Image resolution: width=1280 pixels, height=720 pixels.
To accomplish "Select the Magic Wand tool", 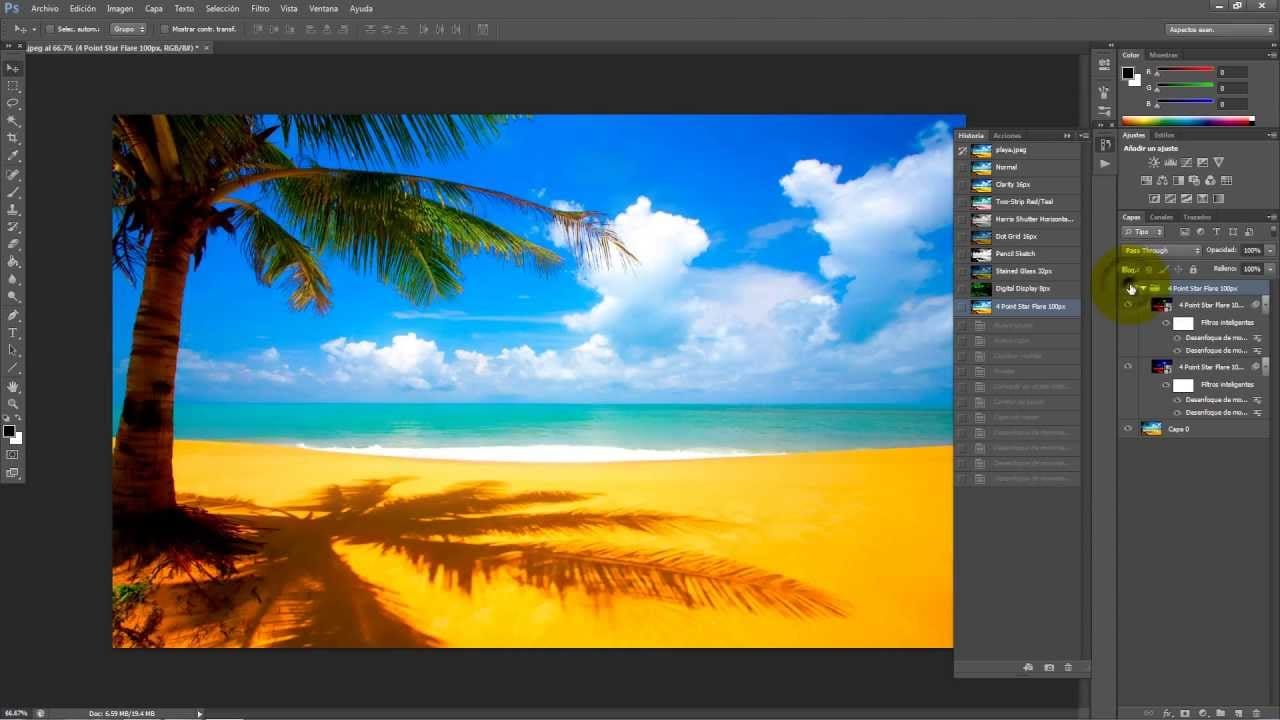I will [13, 121].
